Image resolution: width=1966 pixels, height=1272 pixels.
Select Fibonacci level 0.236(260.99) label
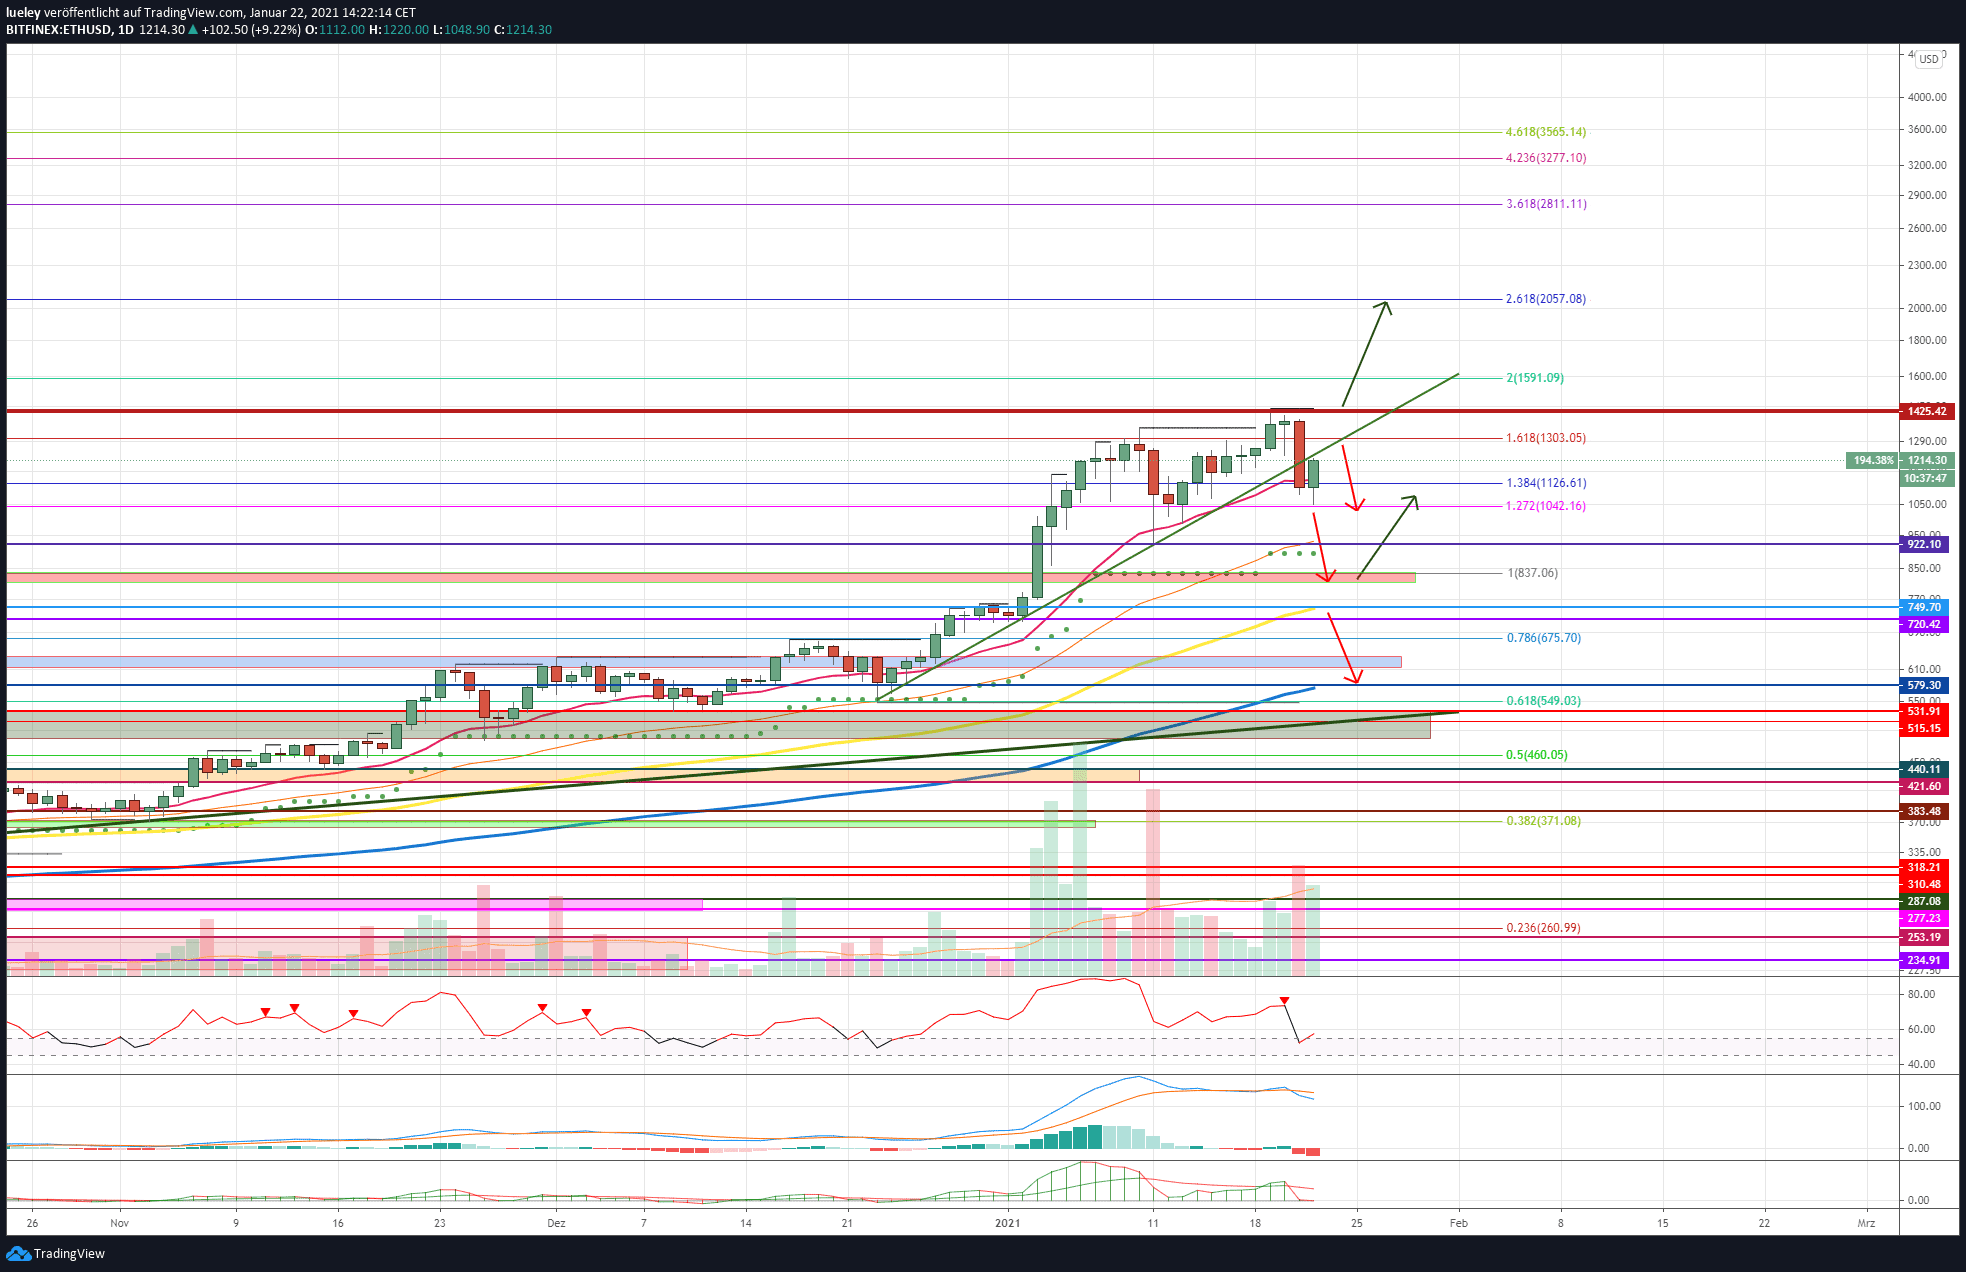(1544, 928)
